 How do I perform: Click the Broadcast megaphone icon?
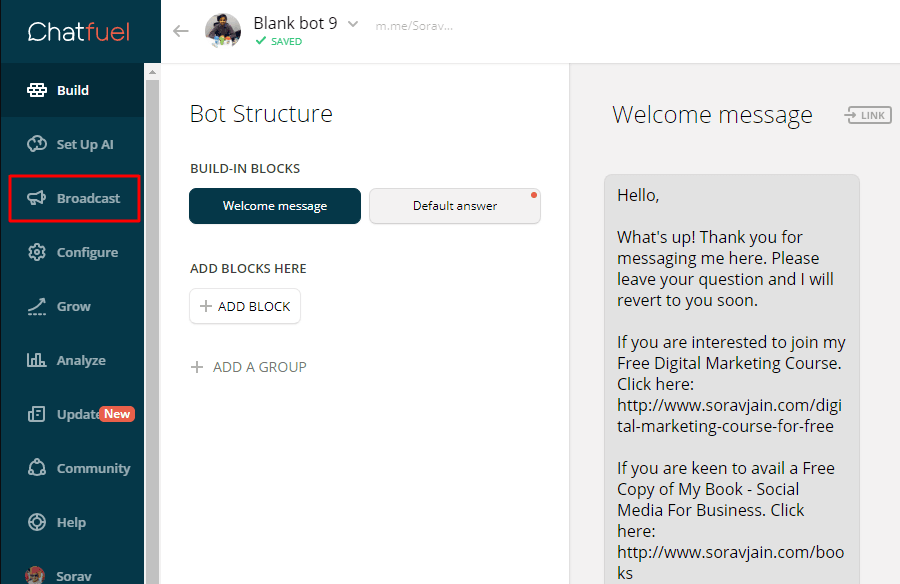pos(37,198)
